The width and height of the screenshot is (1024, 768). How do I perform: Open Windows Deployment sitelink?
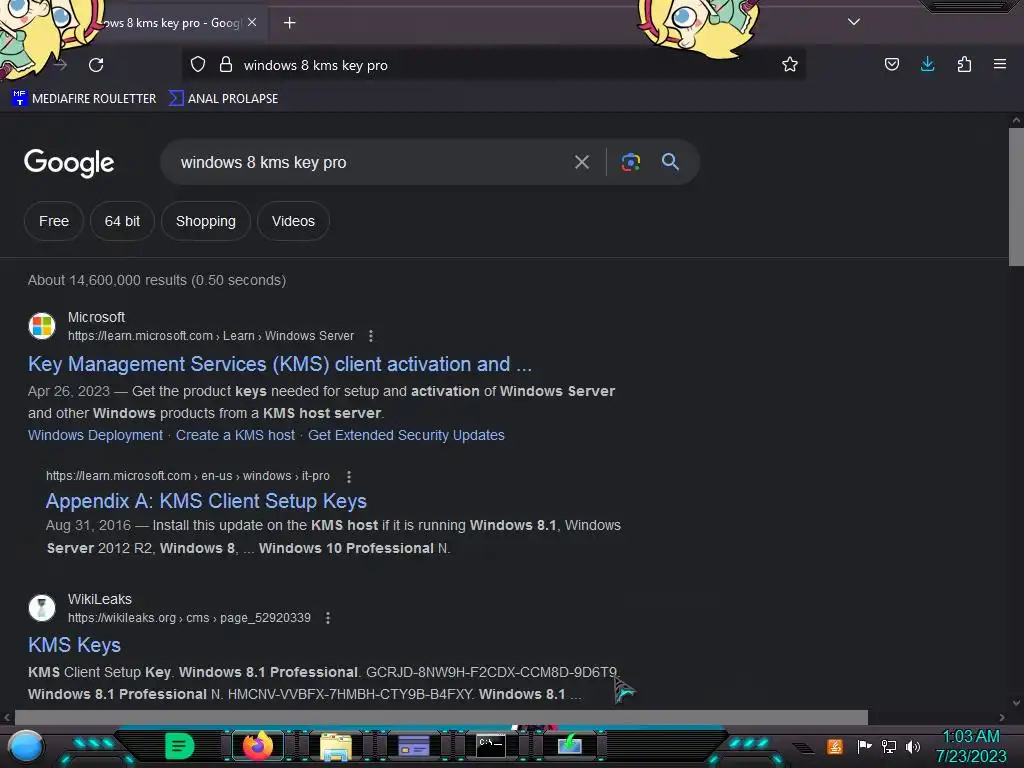click(x=95, y=435)
